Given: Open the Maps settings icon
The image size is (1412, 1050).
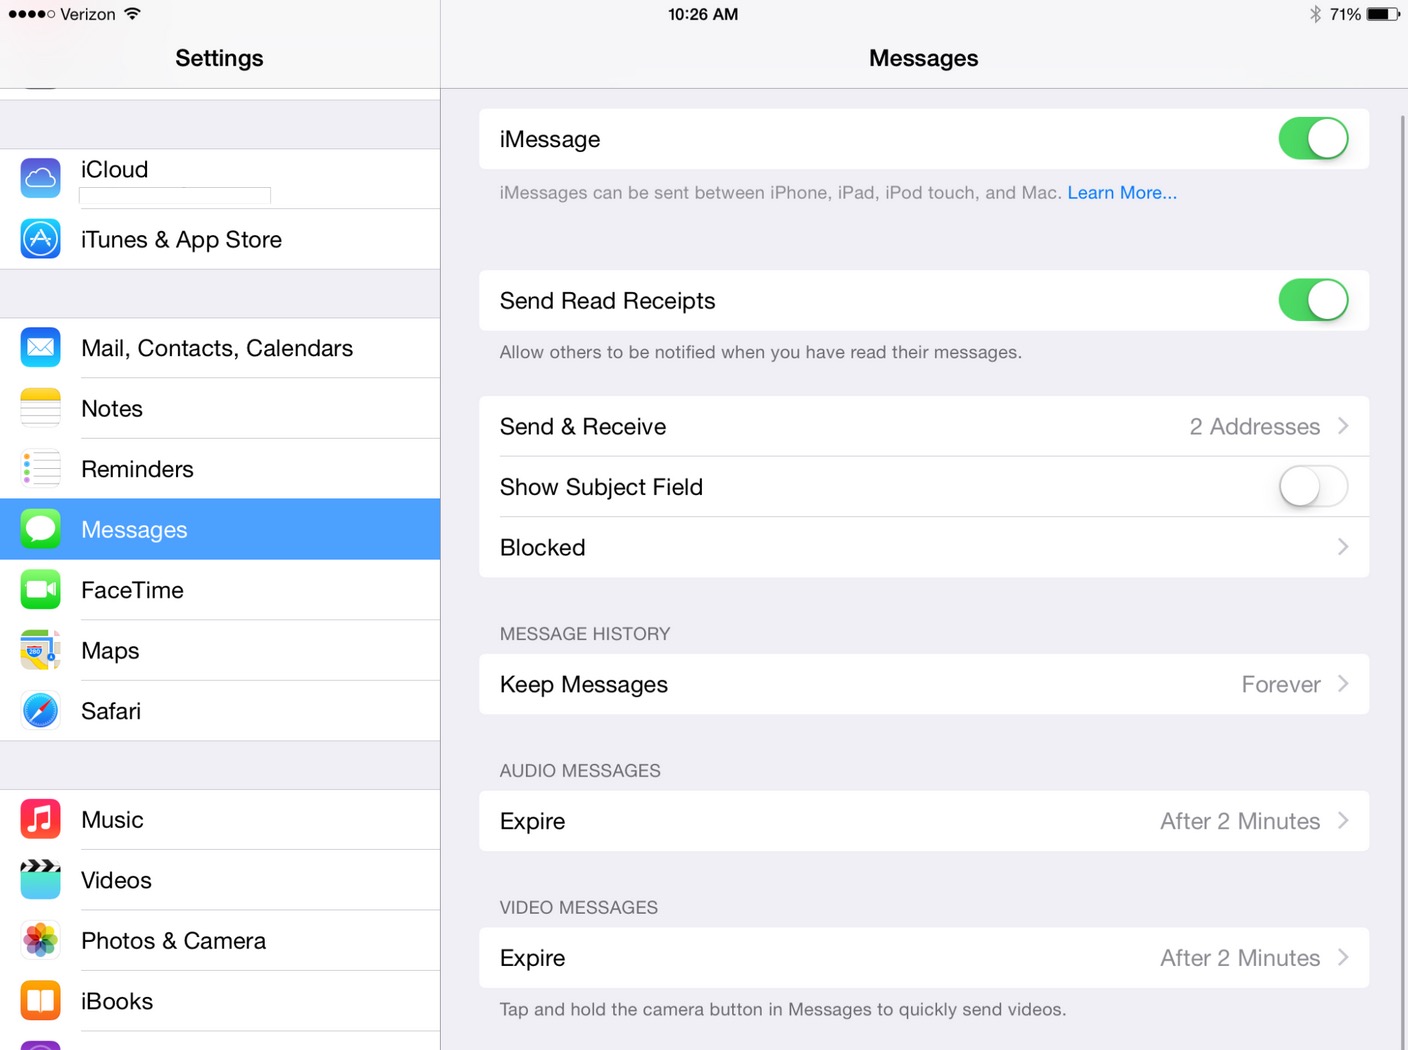Looking at the screenshot, I should (x=40, y=649).
